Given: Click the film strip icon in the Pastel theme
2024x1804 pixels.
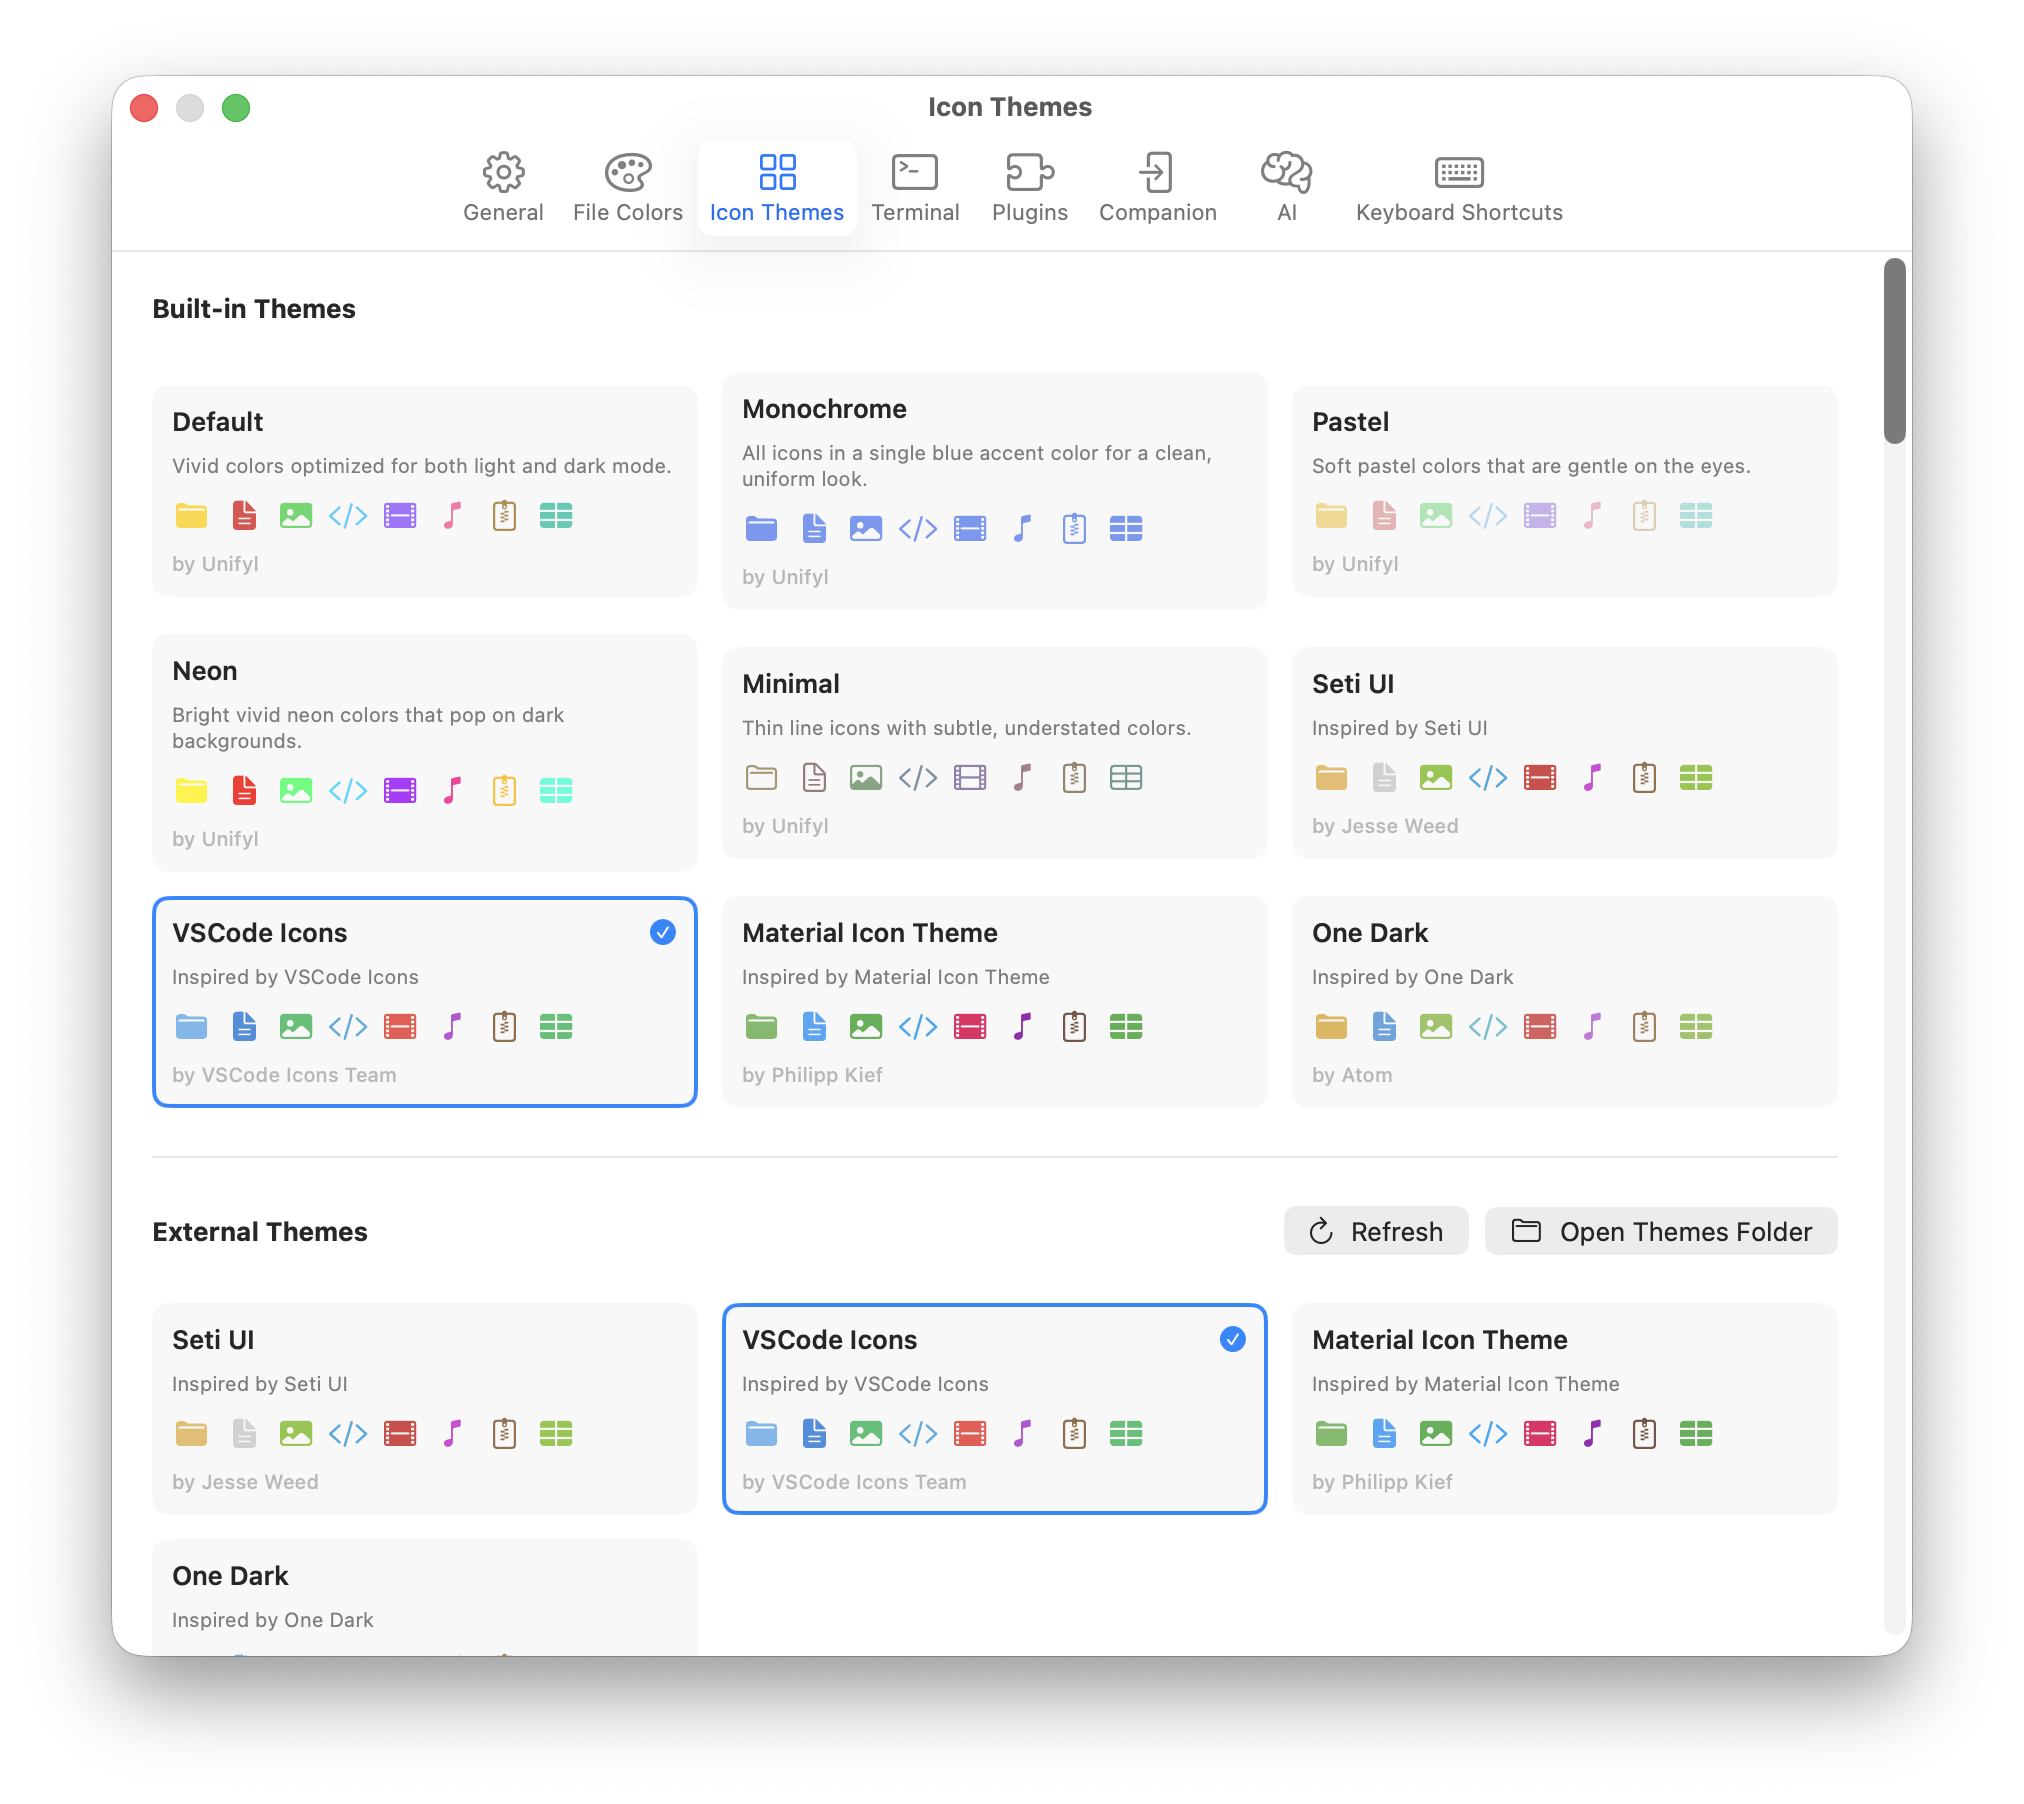Looking at the screenshot, I should [1540, 516].
